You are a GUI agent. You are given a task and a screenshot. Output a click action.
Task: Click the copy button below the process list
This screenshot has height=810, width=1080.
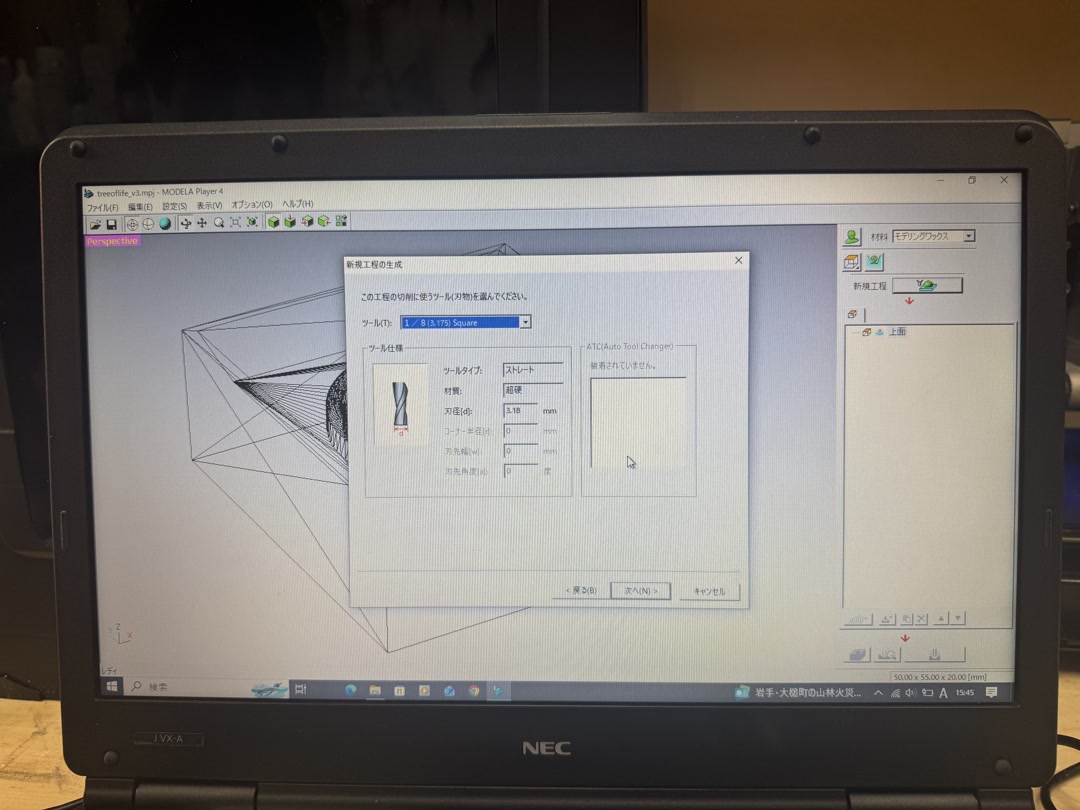click(906, 619)
